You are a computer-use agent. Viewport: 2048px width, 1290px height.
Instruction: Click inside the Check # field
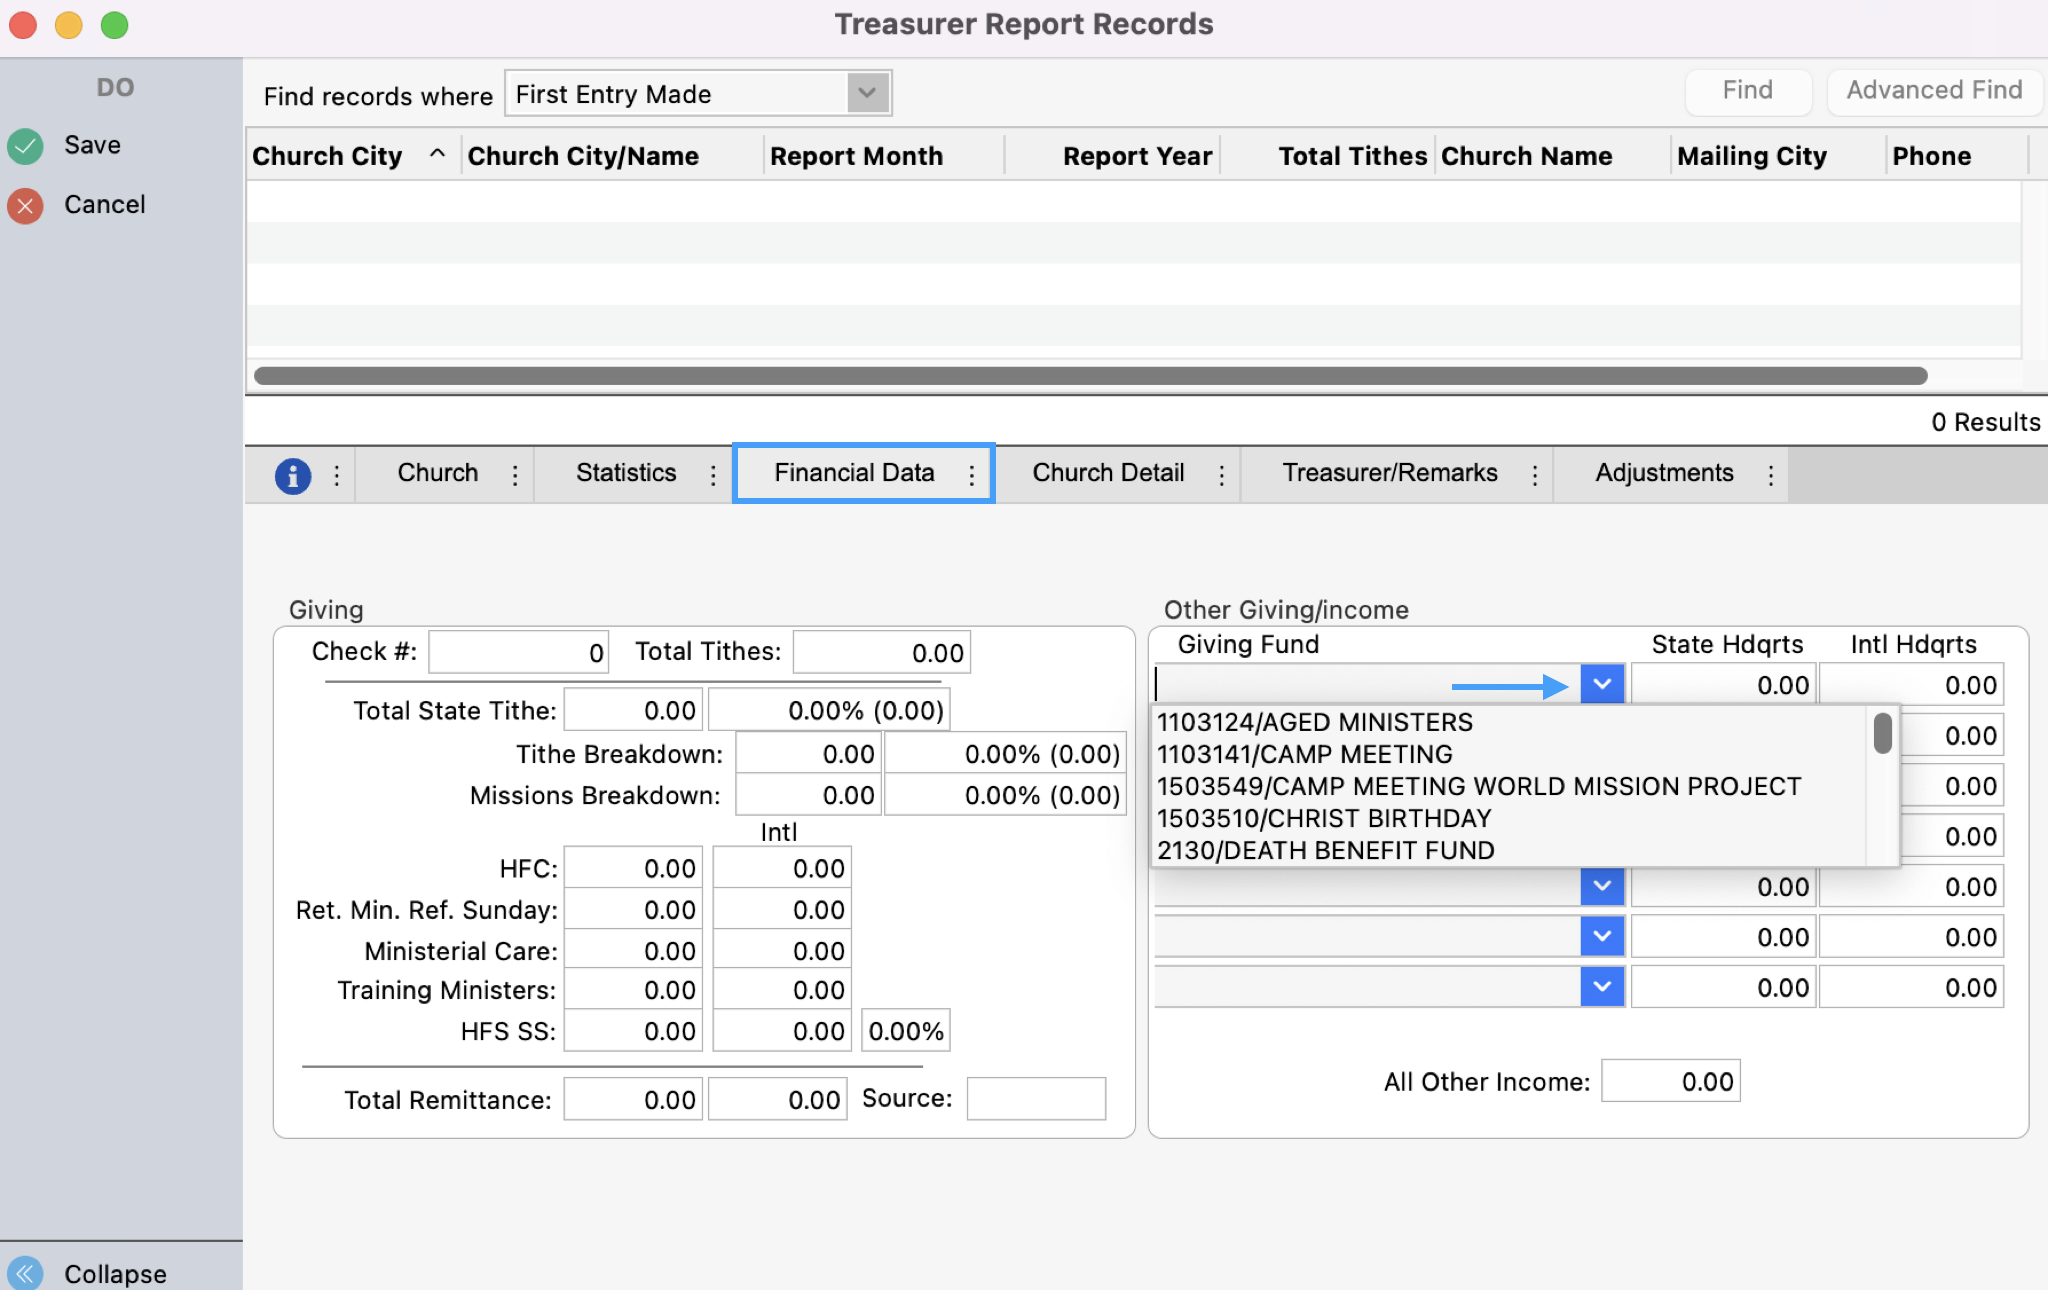[517, 650]
